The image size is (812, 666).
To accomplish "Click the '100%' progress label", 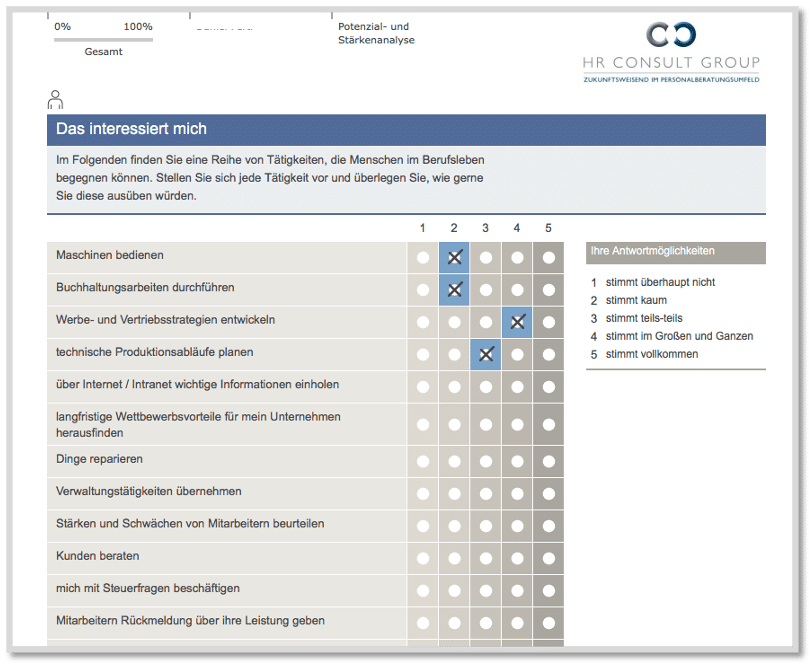I will pos(138,26).
